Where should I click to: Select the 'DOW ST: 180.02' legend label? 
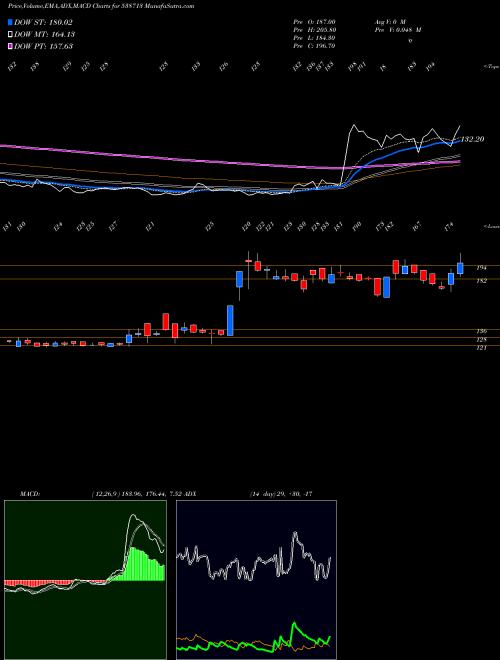coord(43,22)
